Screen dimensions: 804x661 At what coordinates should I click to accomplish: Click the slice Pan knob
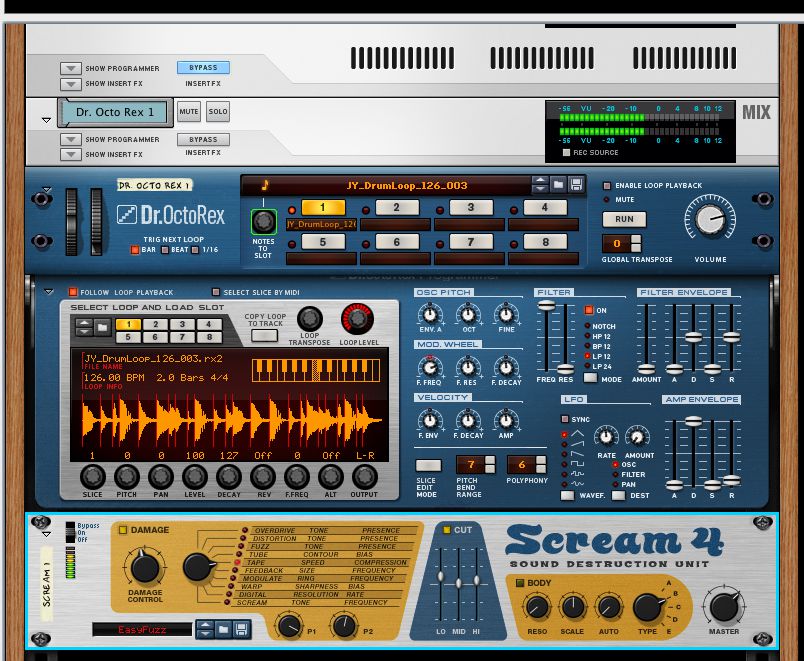[160, 477]
